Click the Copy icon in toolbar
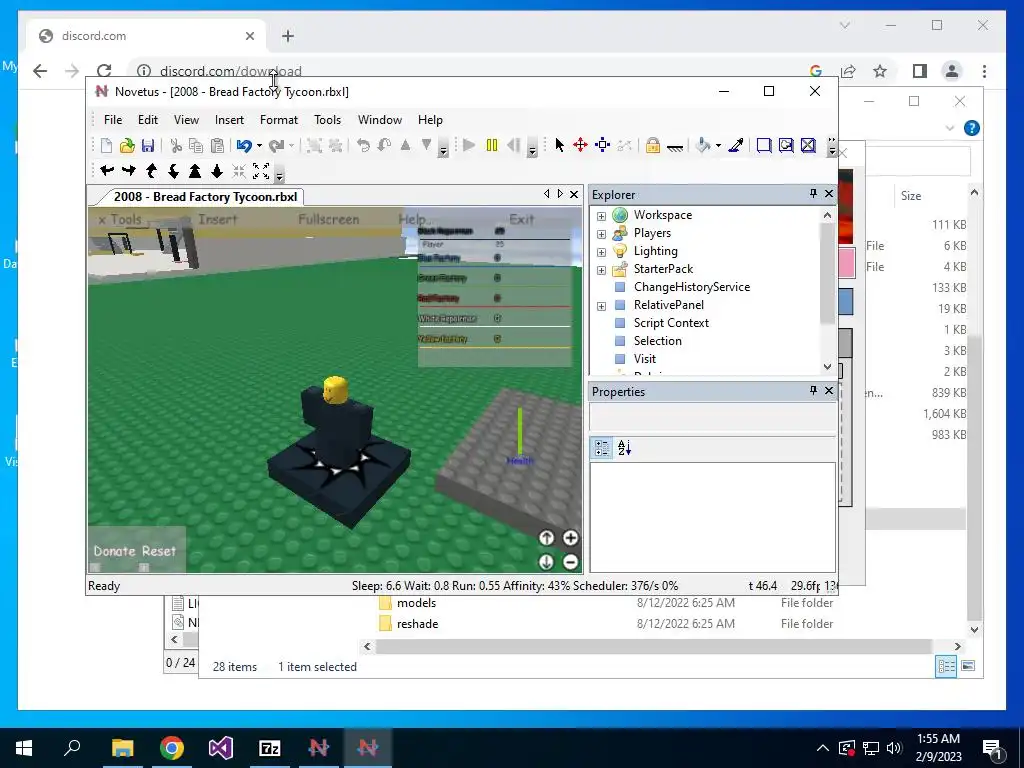1024x768 pixels. coord(196,146)
